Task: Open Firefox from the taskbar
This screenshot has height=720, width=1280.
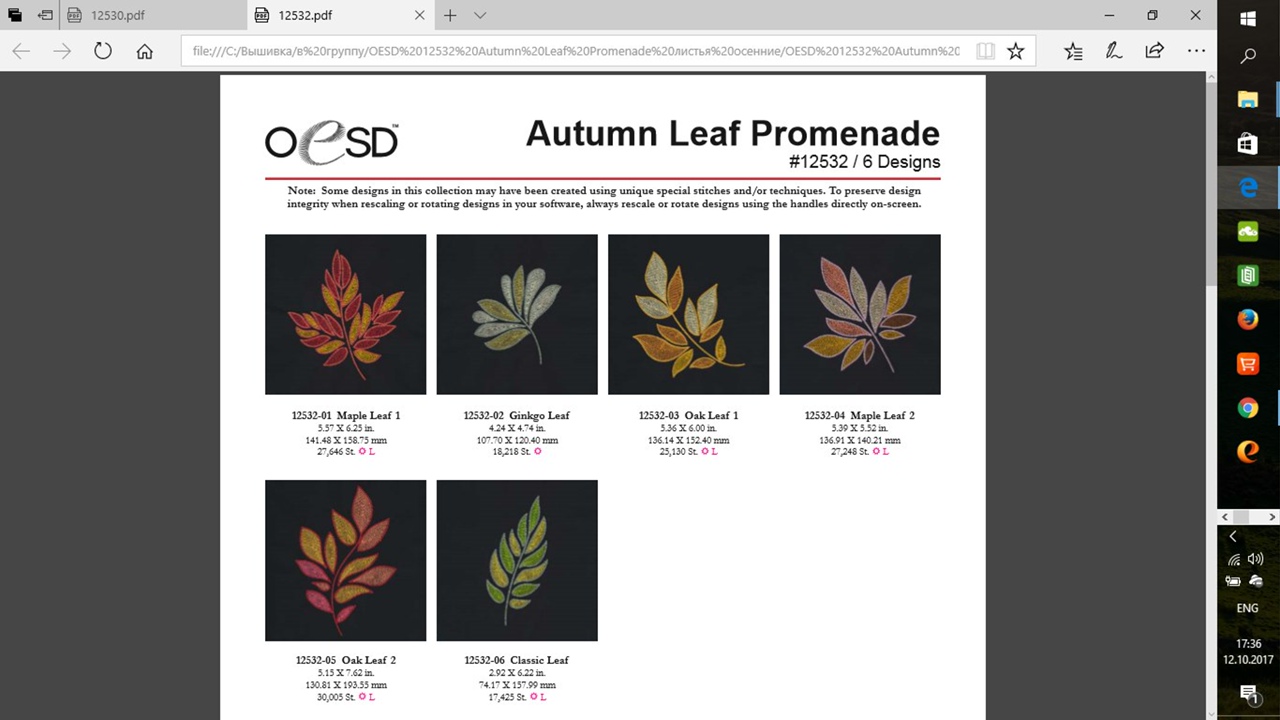Action: [x=1247, y=319]
